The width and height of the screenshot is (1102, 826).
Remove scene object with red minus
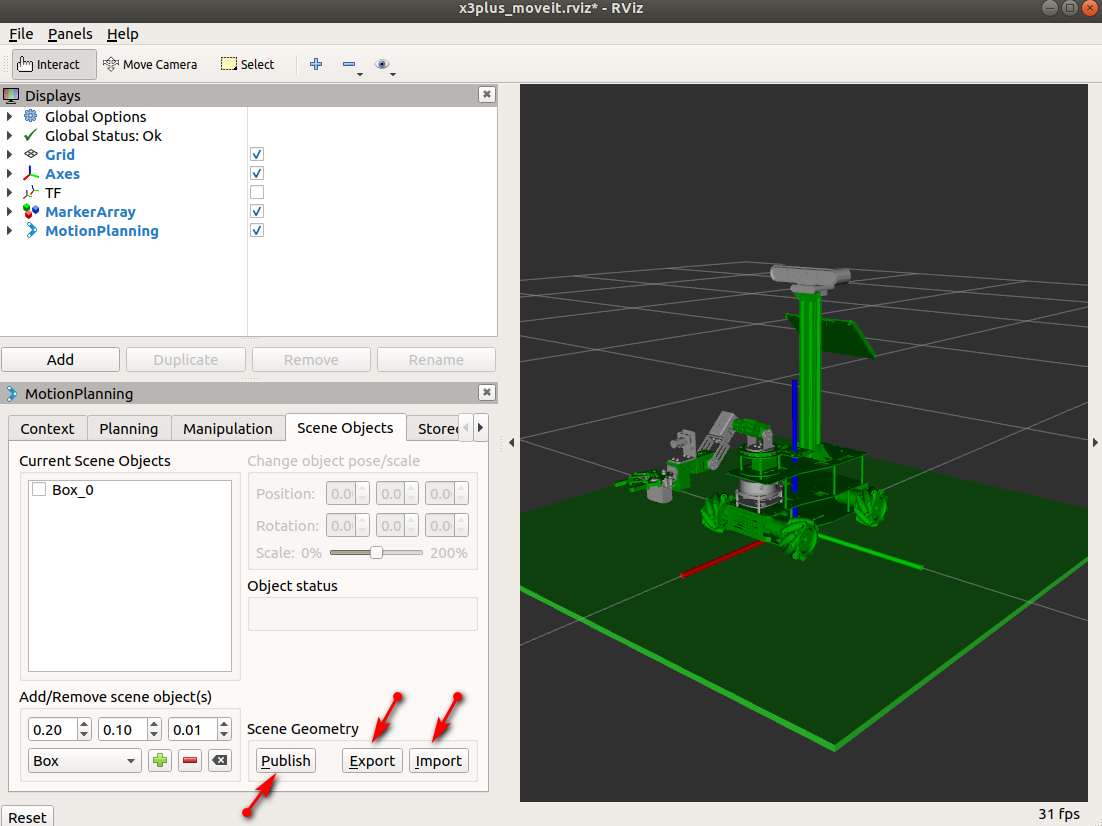point(190,761)
